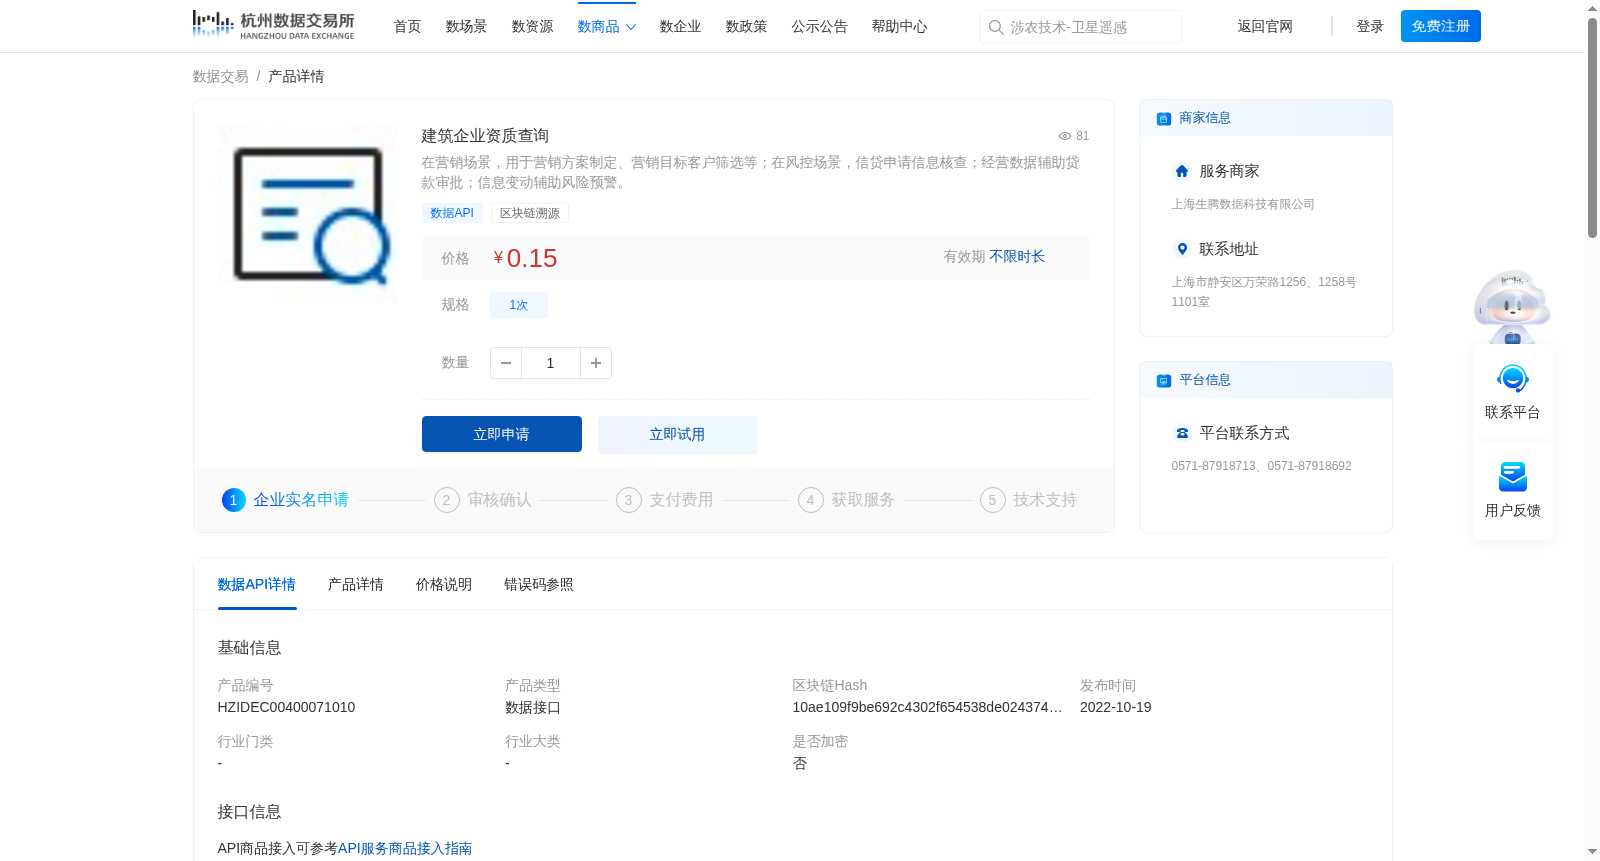Click the quantity number field
Image resolution: width=1600 pixels, height=861 pixels.
coord(551,363)
